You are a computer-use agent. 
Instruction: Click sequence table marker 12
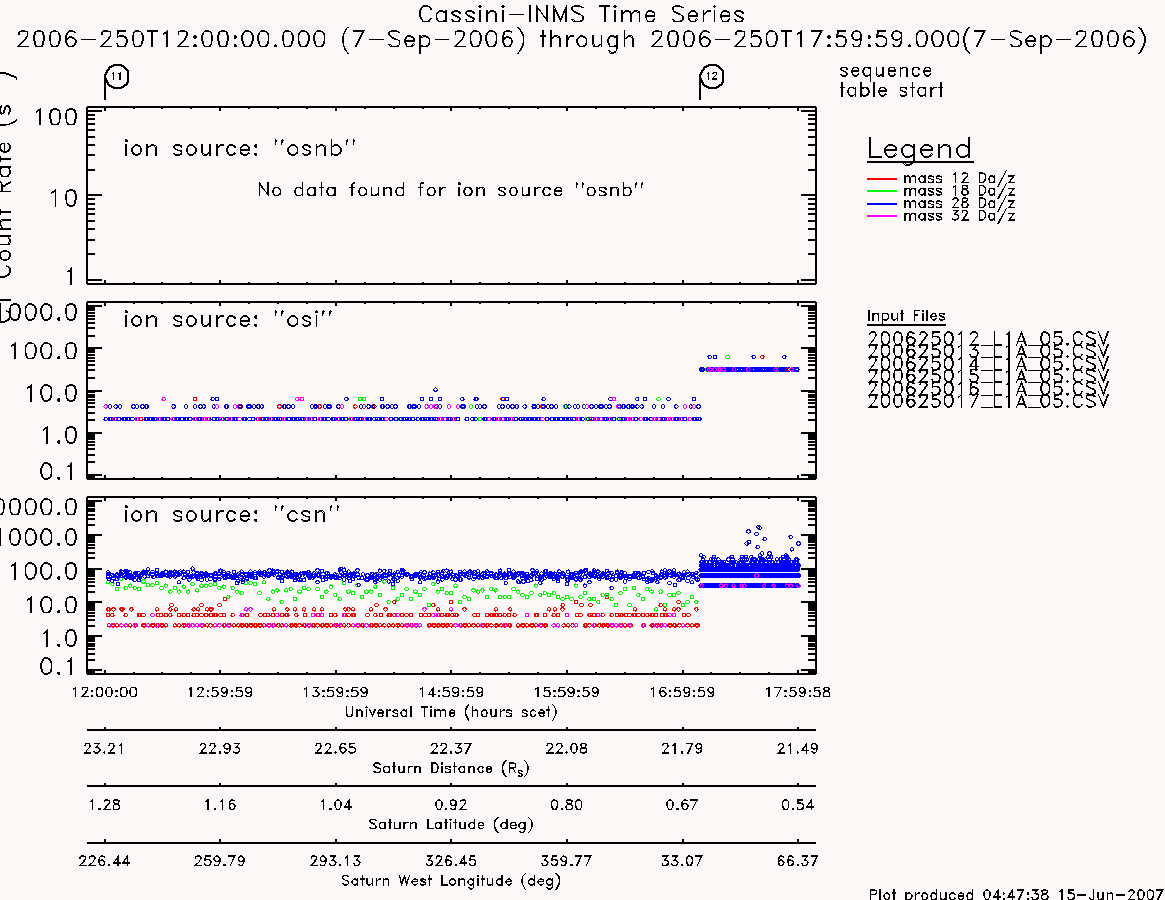pyautogui.click(x=712, y=77)
